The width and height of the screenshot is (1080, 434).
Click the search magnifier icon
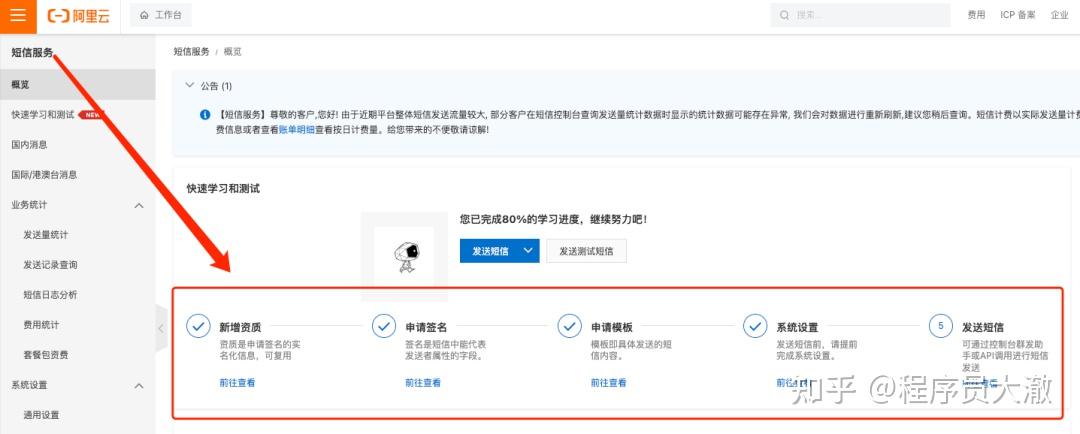click(x=784, y=15)
